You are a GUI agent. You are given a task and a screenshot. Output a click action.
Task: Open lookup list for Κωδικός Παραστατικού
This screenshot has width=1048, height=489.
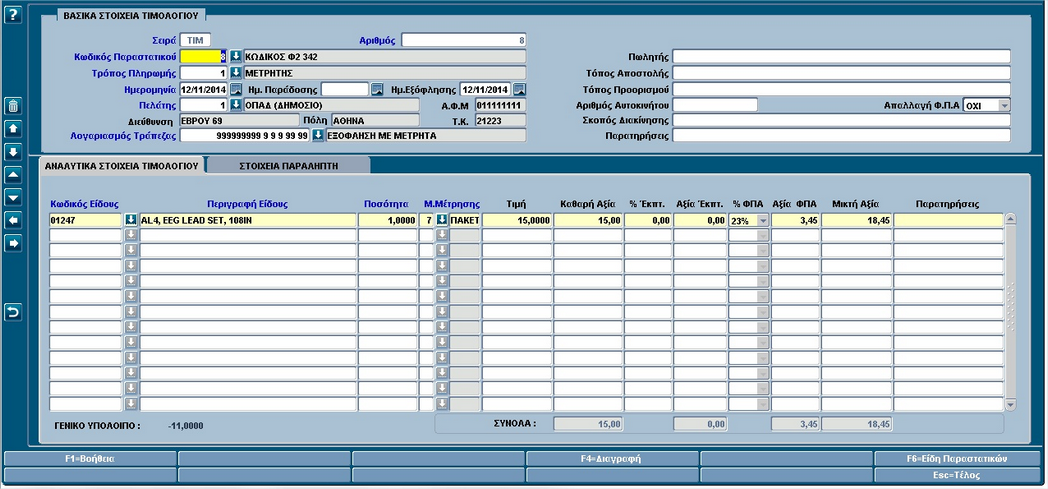click(236, 56)
